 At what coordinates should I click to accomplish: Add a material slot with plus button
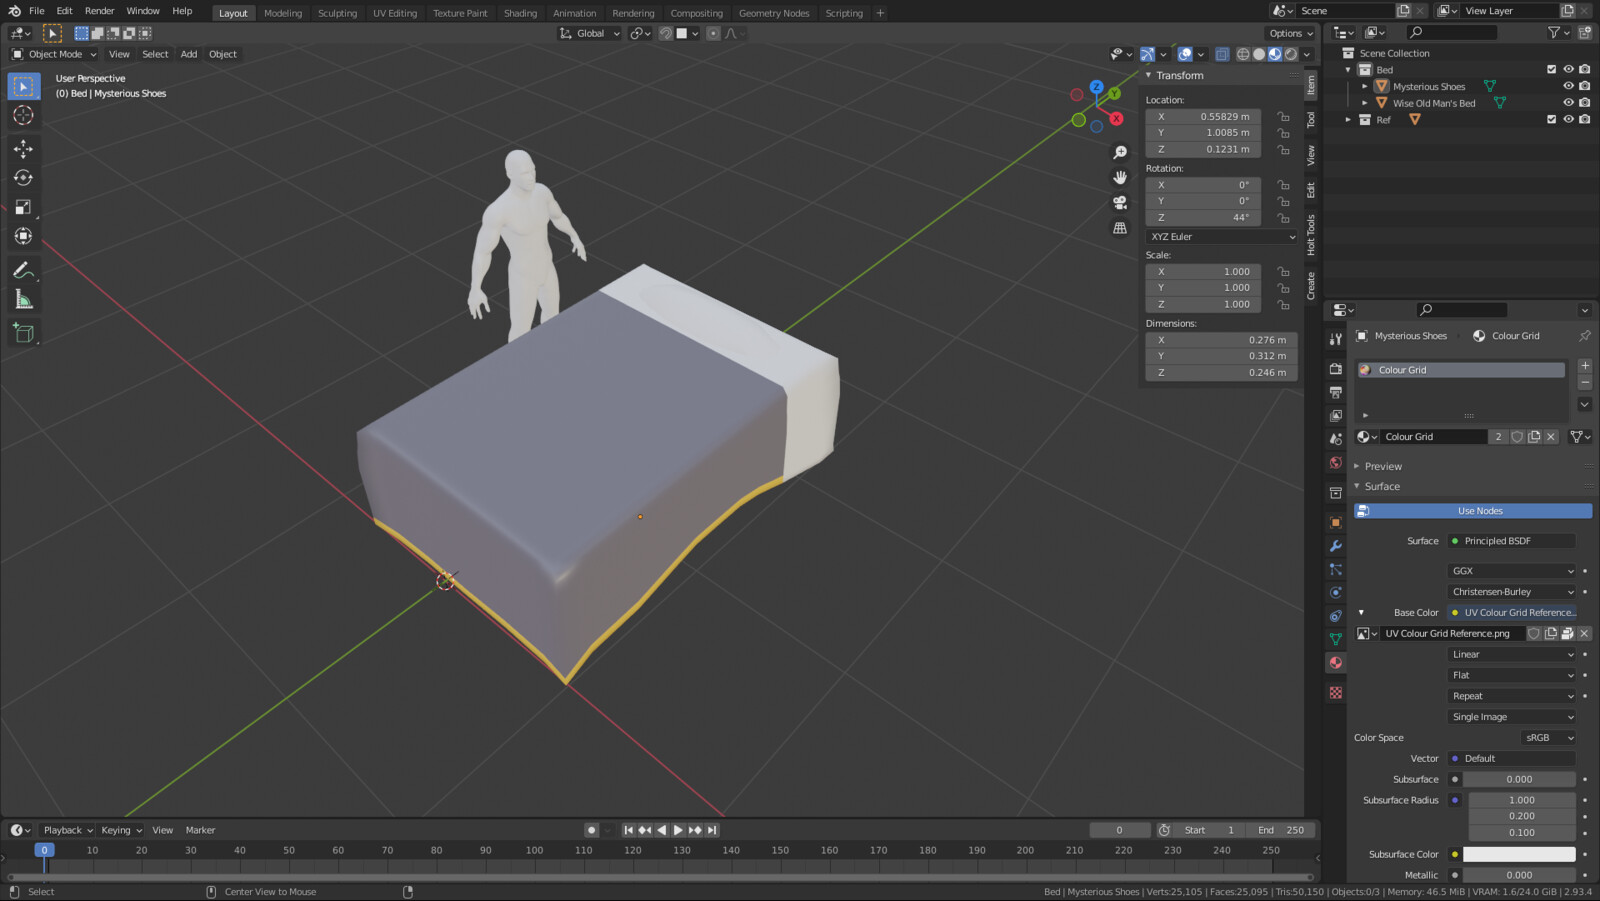coord(1585,366)
